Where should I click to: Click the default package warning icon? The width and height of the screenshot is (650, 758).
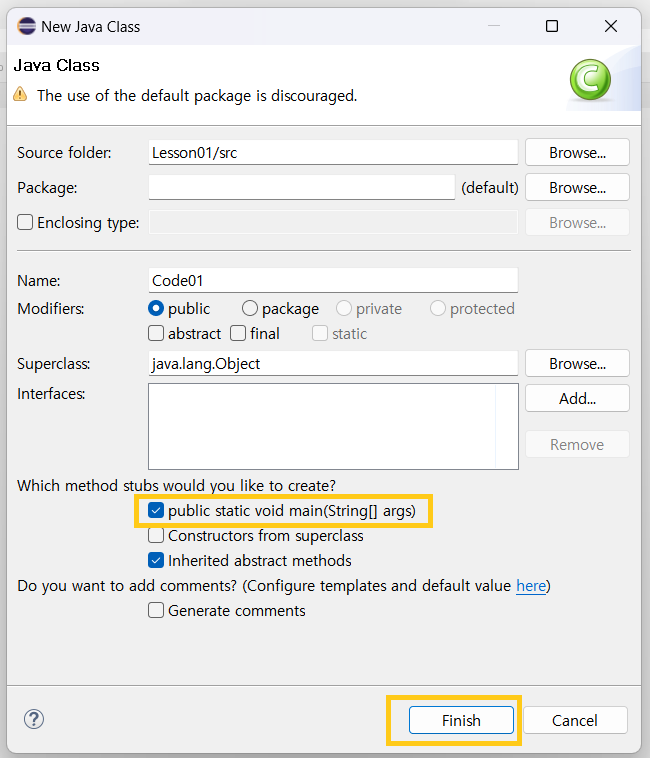[x=20, y=95]
